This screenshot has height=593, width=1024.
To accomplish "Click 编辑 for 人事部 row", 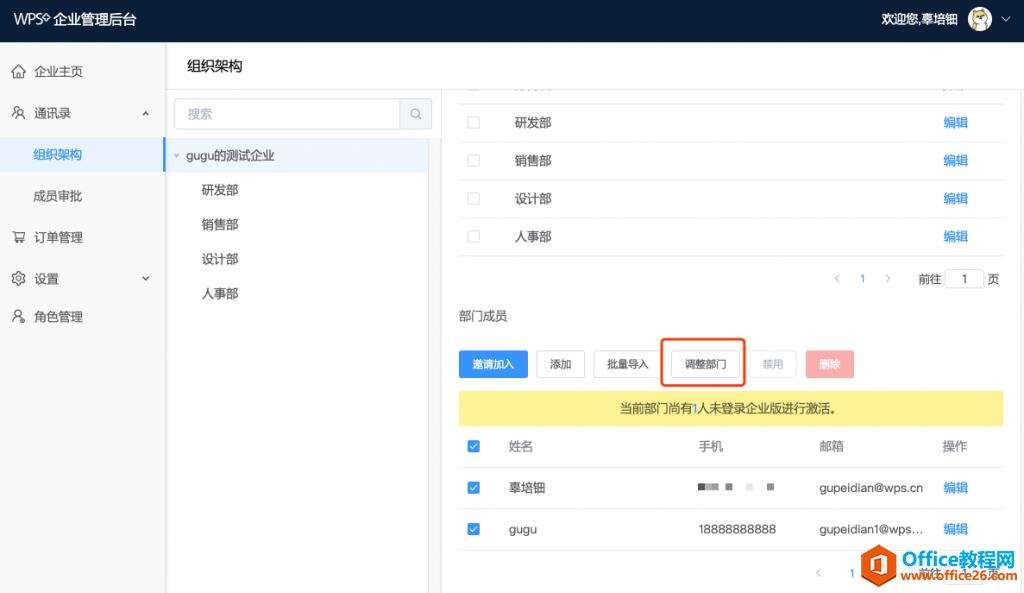I will pos(955,236).
